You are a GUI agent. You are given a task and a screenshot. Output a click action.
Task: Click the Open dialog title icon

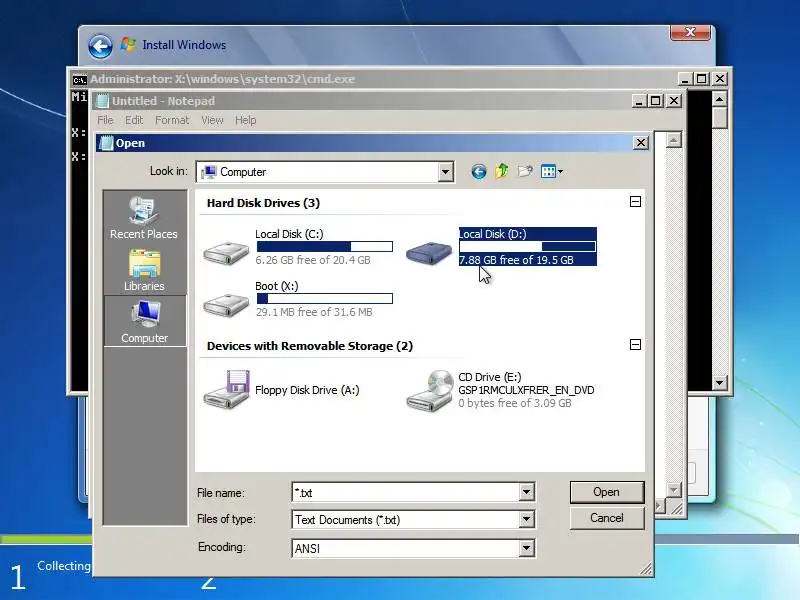106,143
